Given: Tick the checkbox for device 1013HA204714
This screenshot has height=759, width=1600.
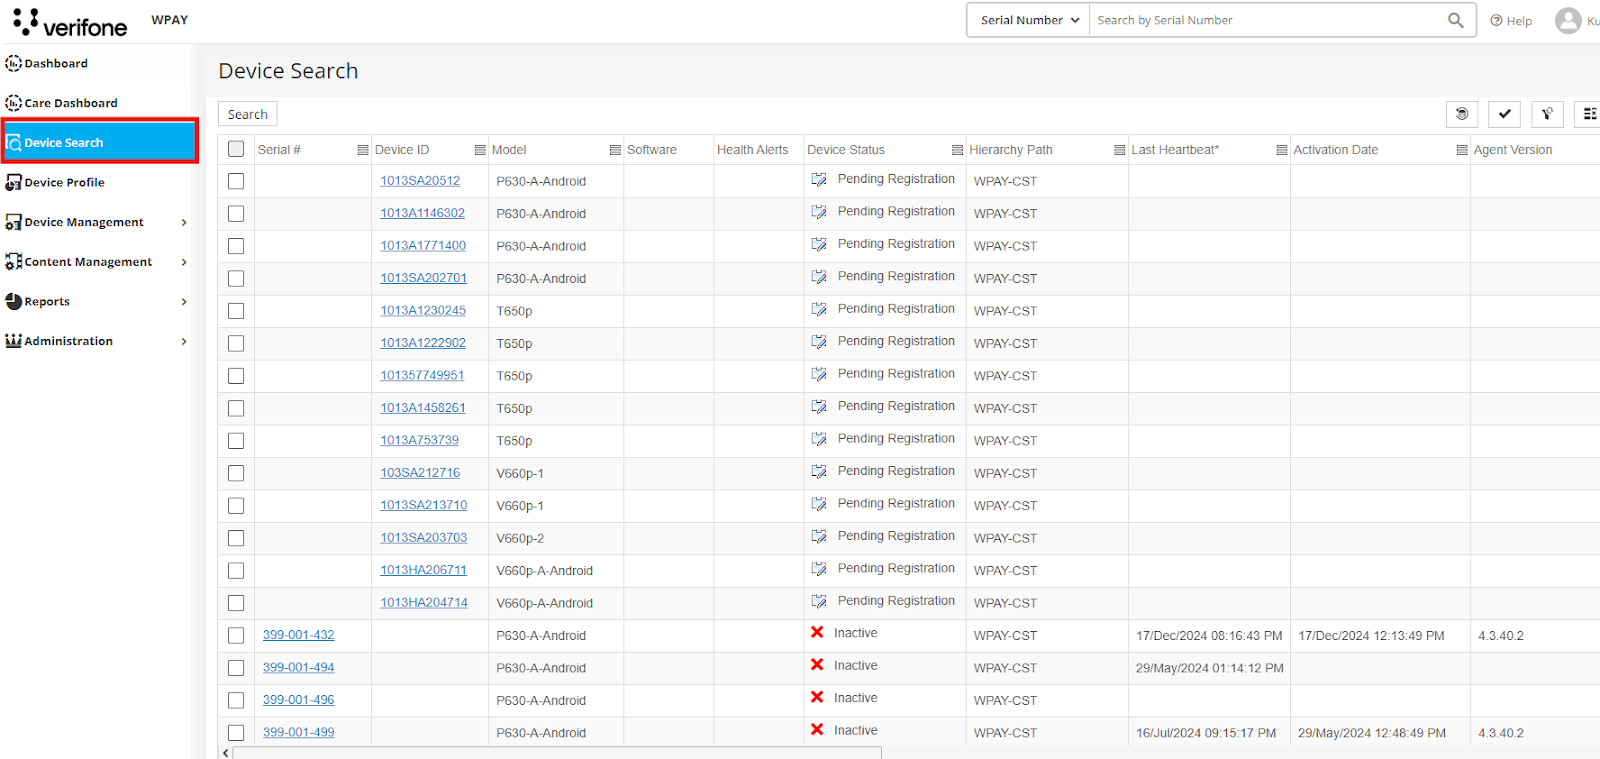Looking at the screenshot, I should click(x=236, y=603).
